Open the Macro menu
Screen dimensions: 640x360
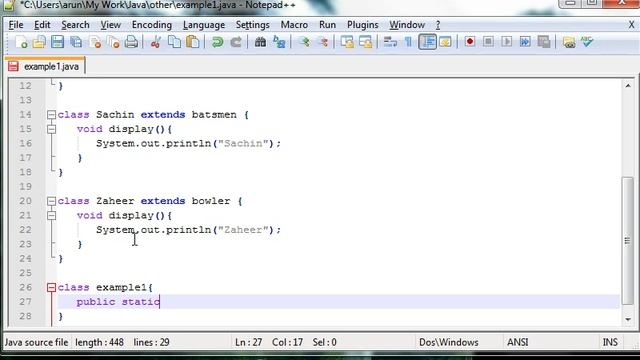click(294, 25)
